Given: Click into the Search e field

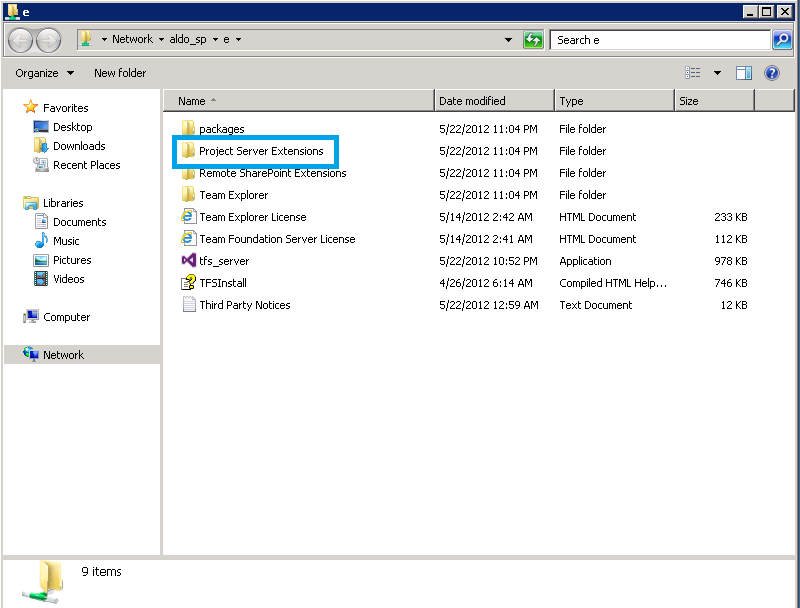Looking at the screenshot, I should pos(660,40).
